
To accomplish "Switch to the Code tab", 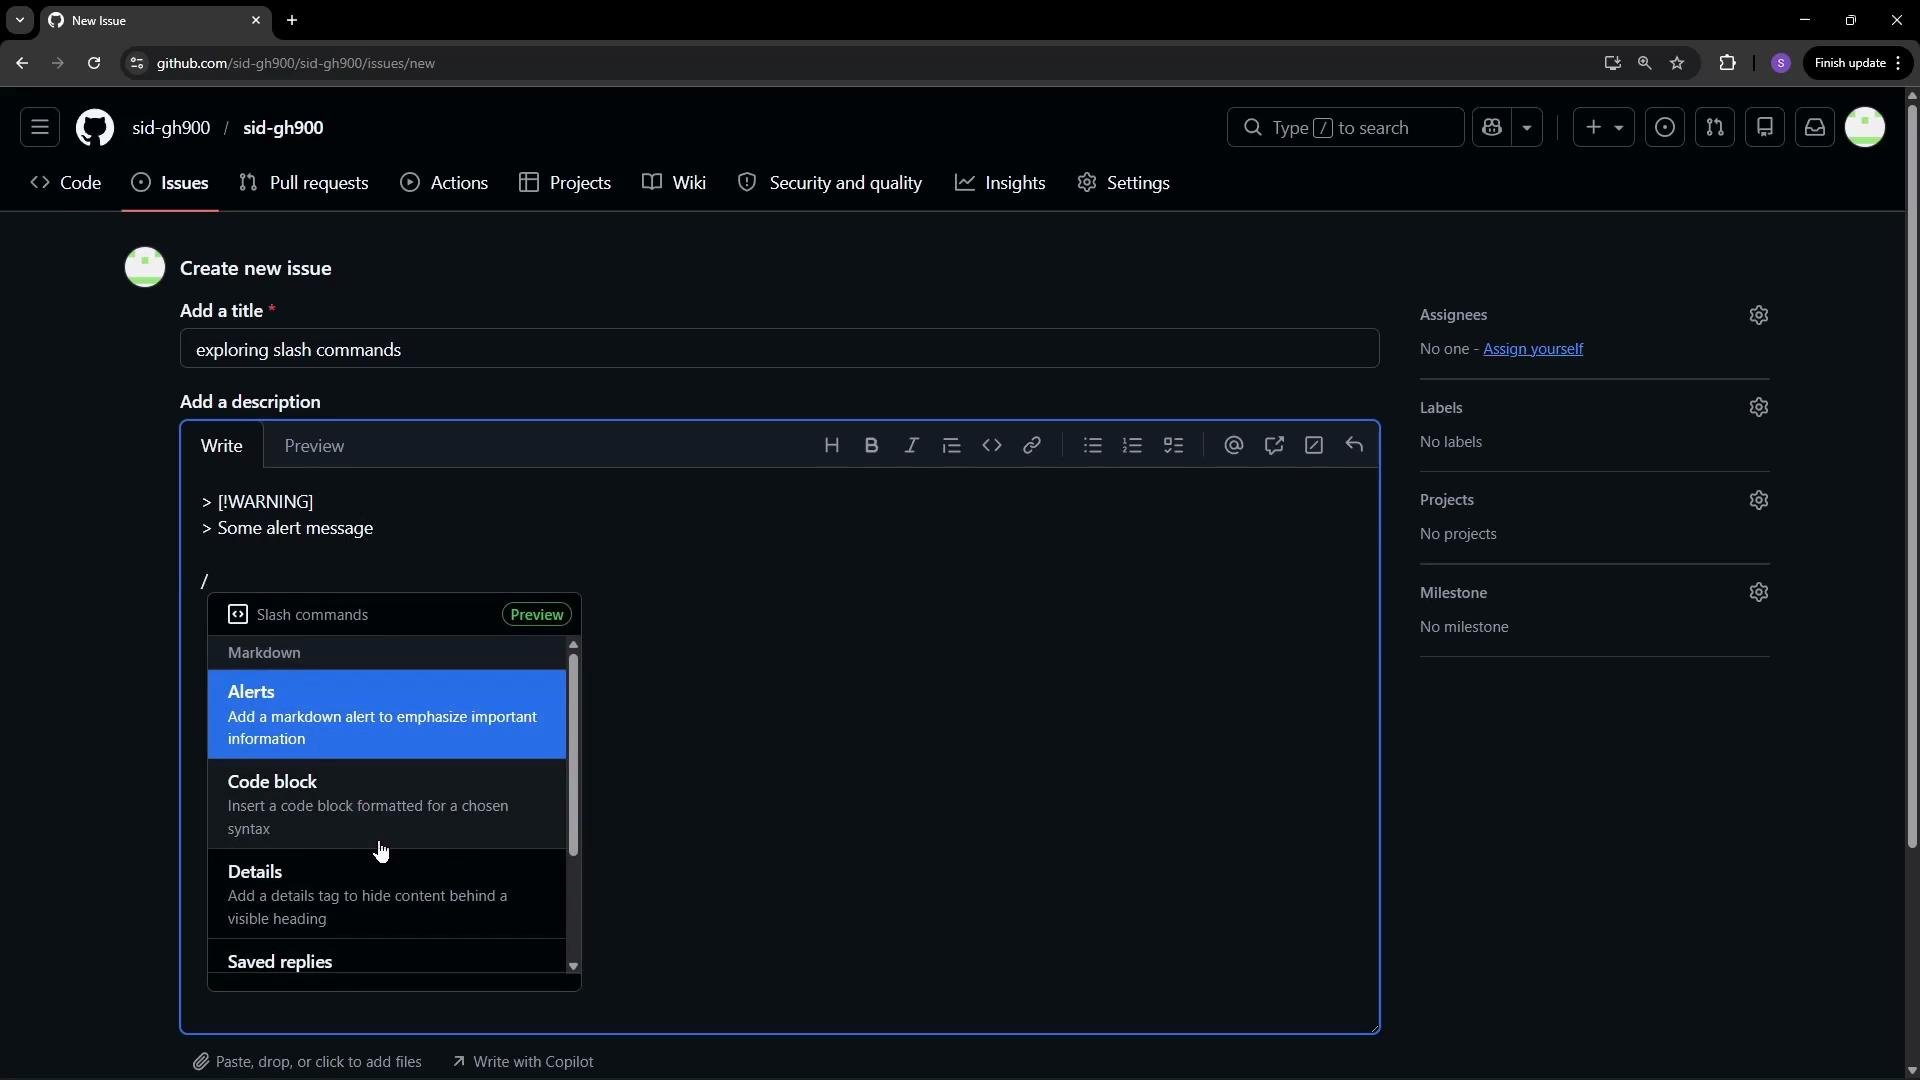I will [x=66, y=183].
